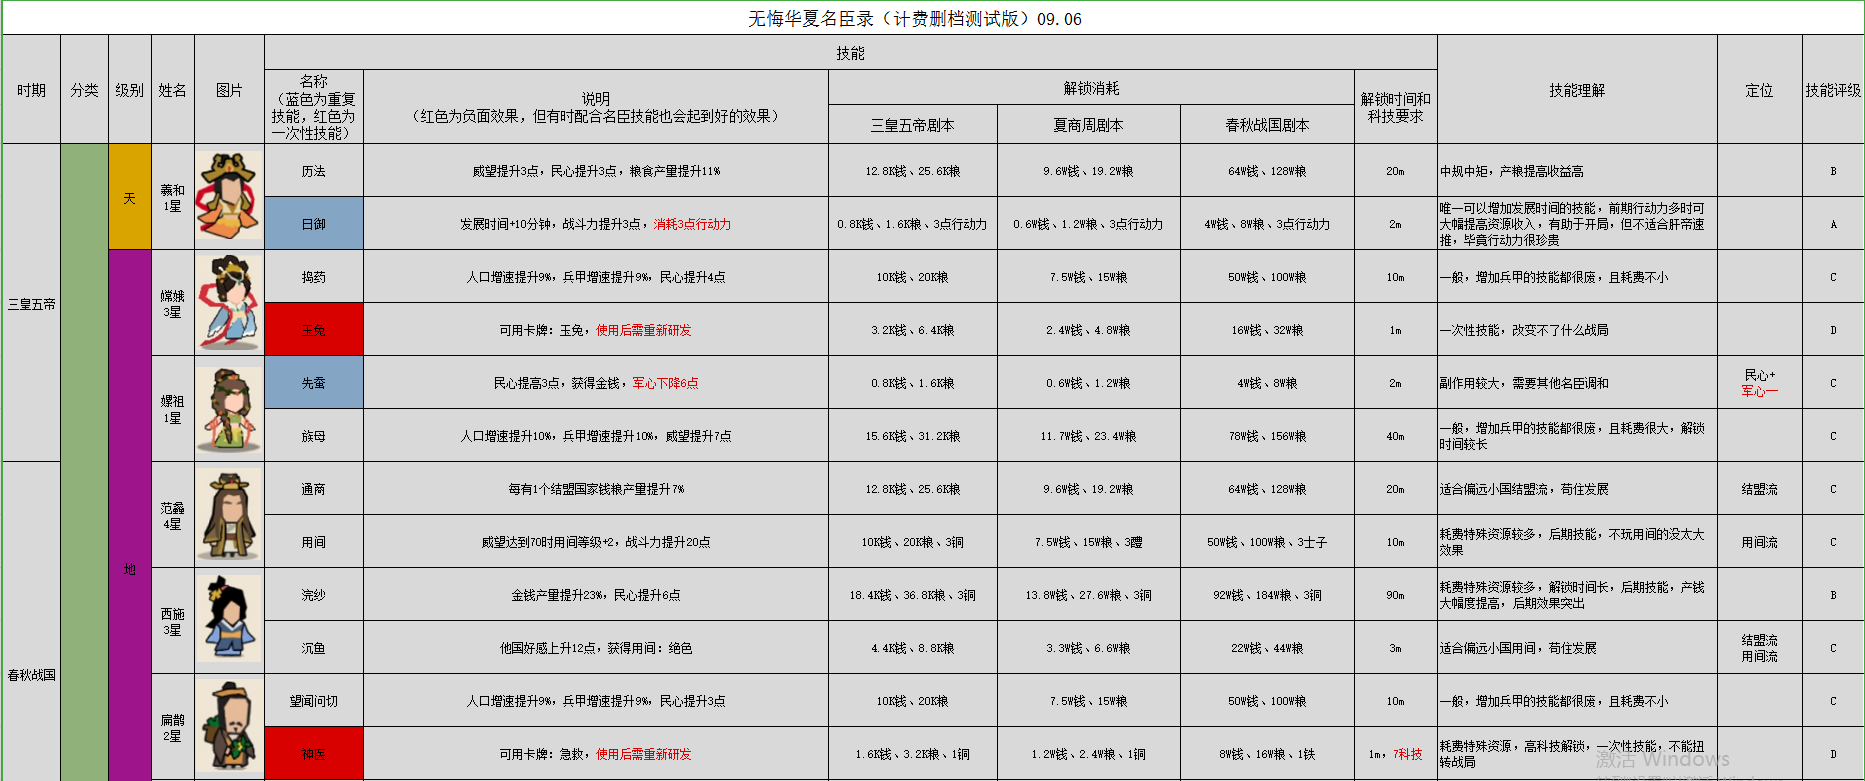Image resolution: width=1865 pixels, height=781 pixels.
Task: Select the 族母 skill name cell
Action: click(x=314, y=436)
